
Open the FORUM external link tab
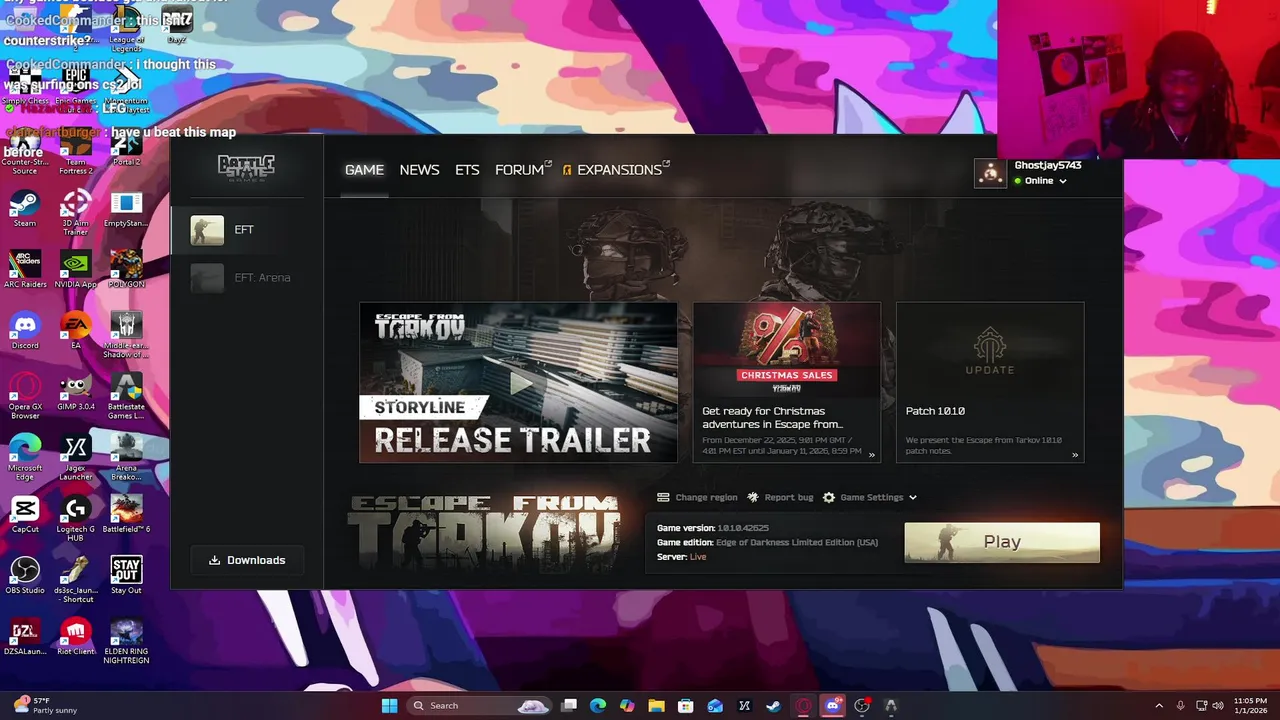523,170
